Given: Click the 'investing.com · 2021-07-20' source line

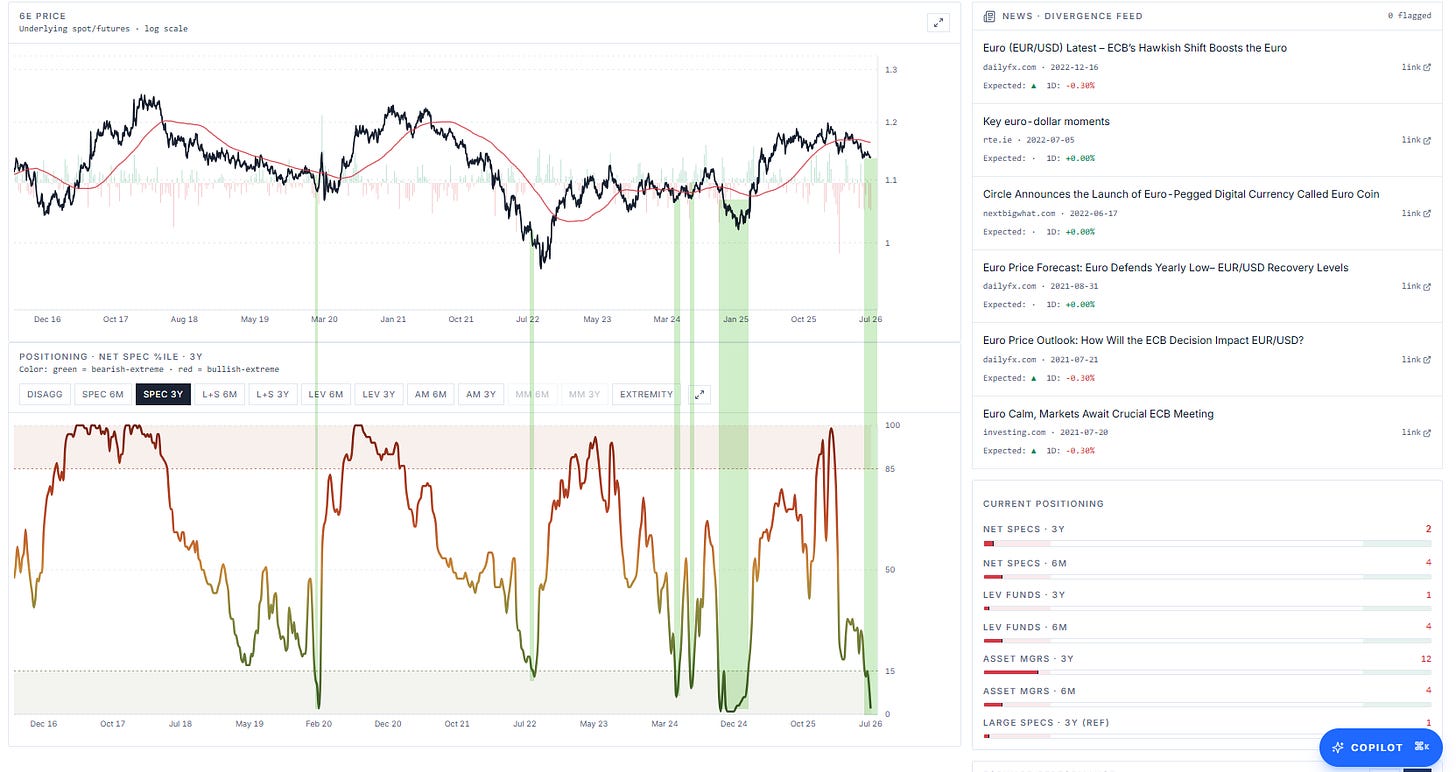Looking at the screenshot, I should coord(1046,432).
